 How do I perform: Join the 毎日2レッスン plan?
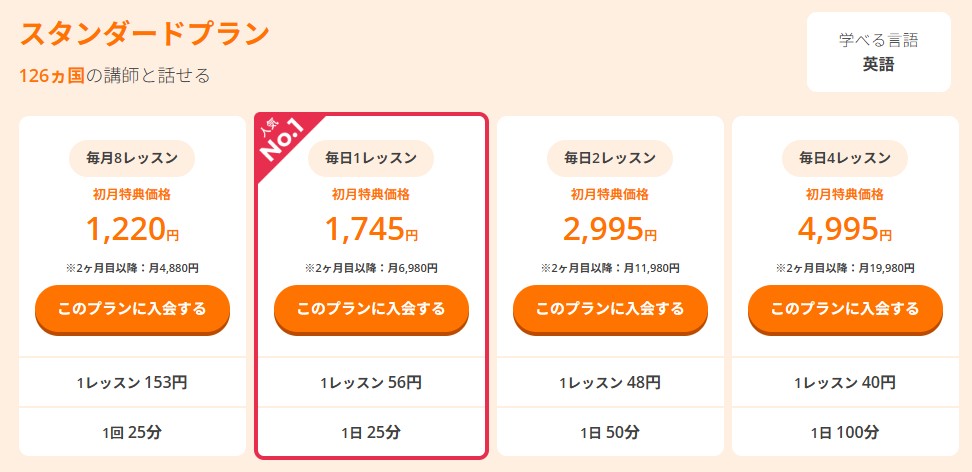pos(610,309)
